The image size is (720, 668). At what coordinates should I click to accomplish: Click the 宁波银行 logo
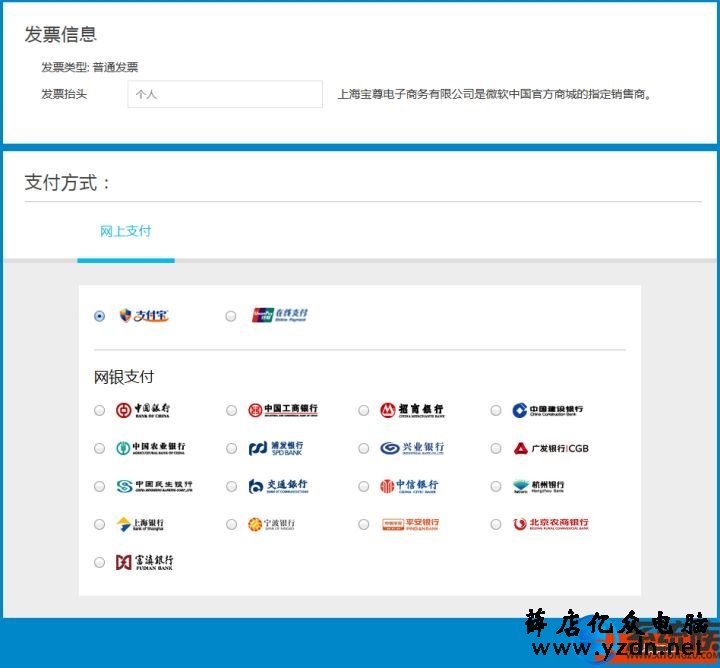(x=271, y=524)
